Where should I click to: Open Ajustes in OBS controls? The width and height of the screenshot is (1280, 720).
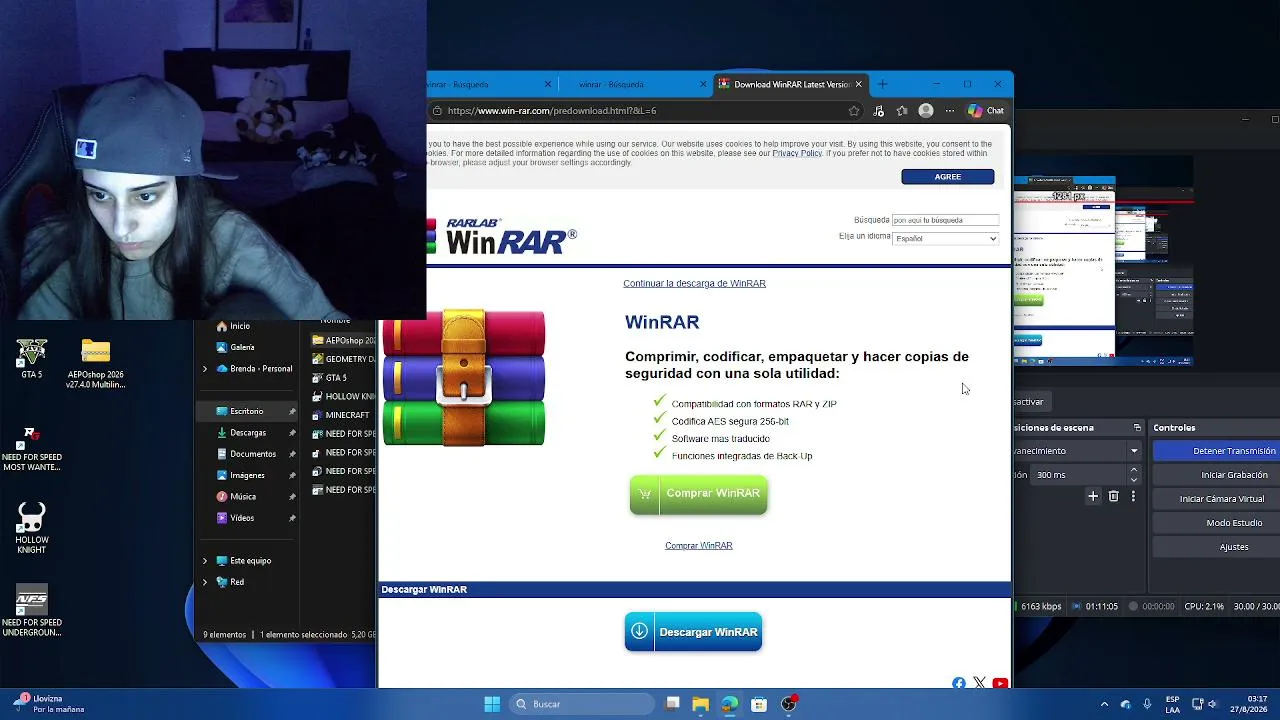1215,547
